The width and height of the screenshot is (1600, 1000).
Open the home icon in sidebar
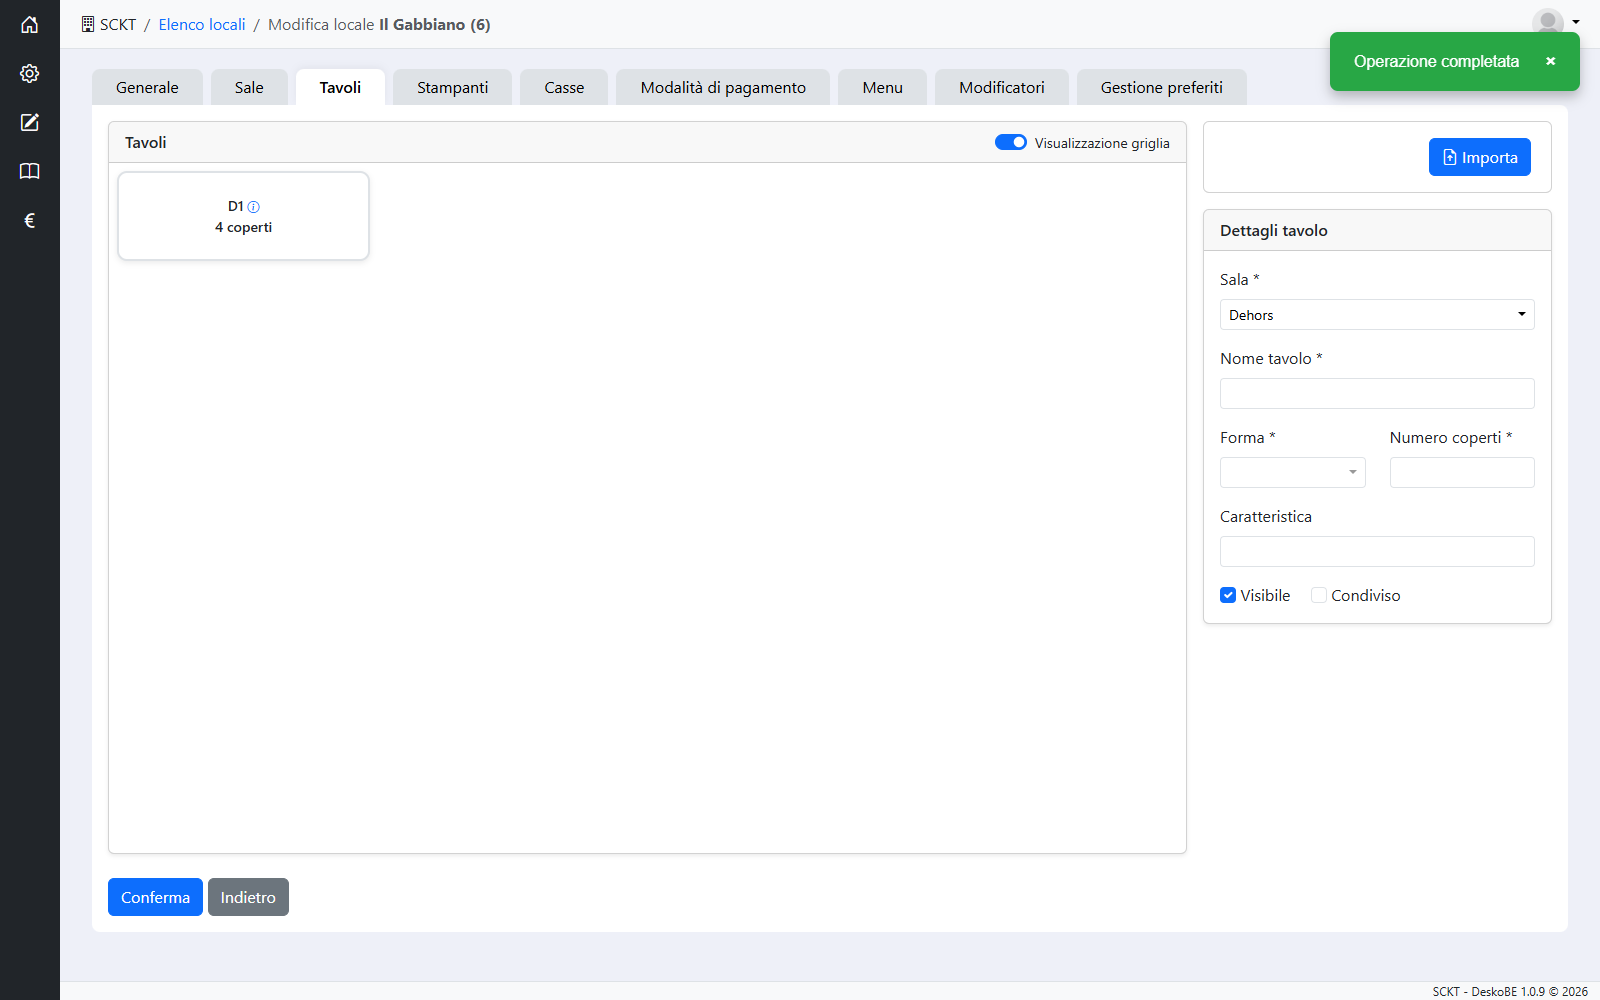[30, 25]
